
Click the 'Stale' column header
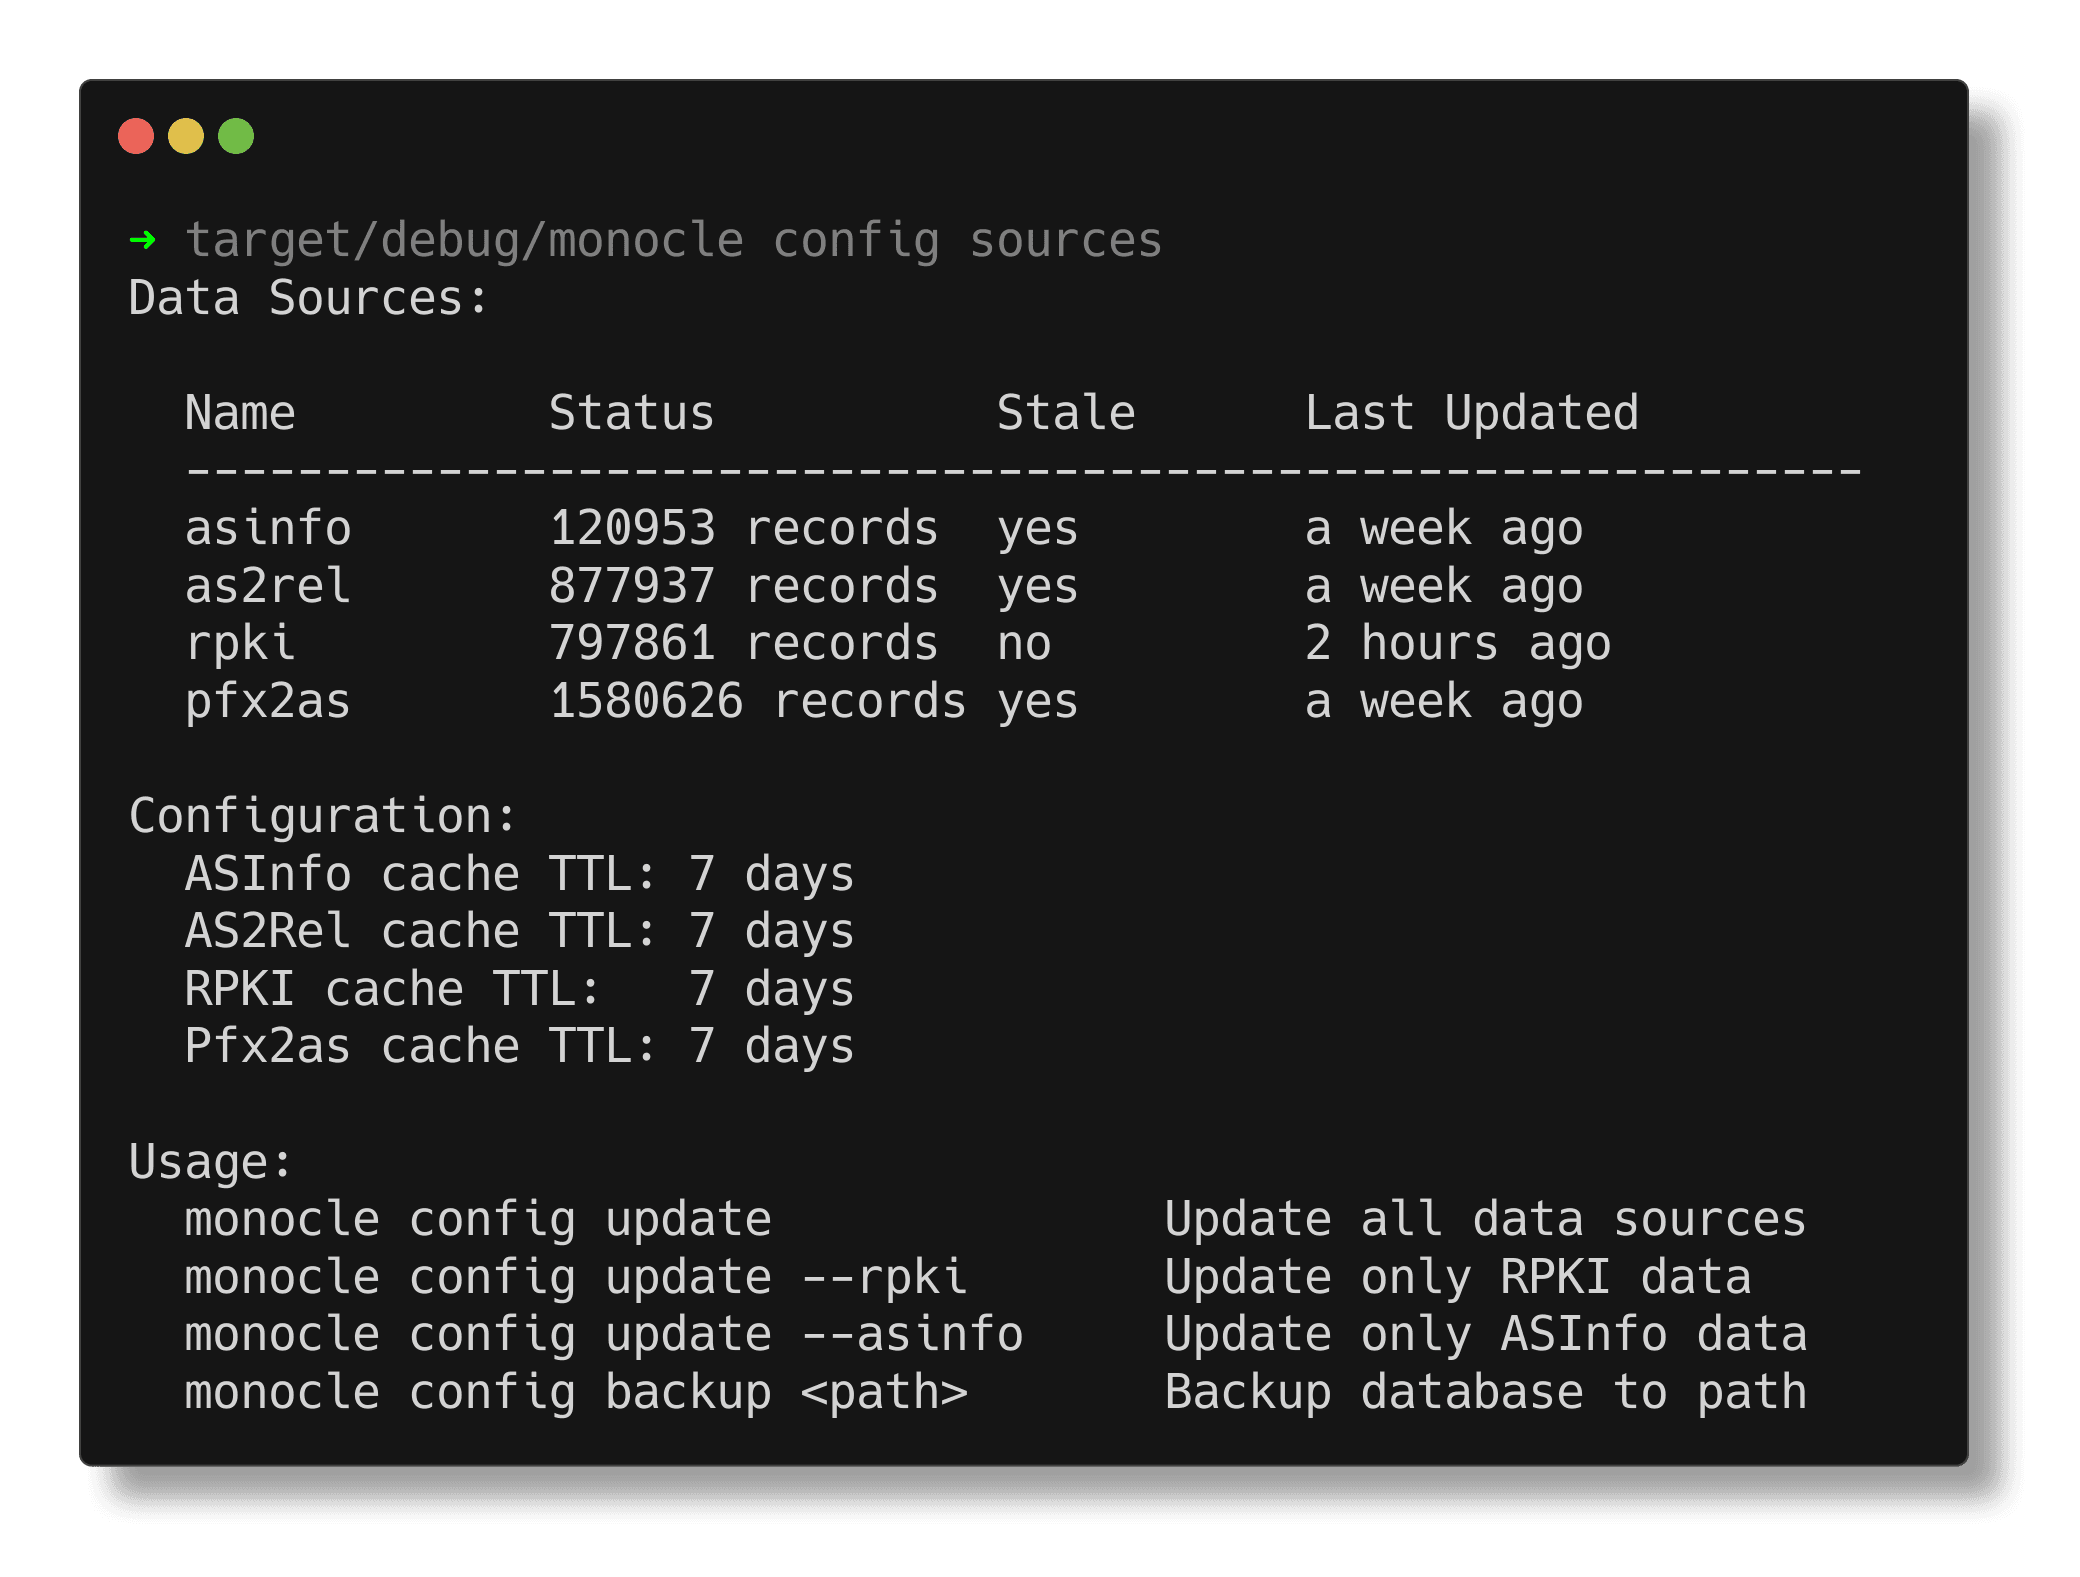pyautogui.click(x=1065, y=414)
